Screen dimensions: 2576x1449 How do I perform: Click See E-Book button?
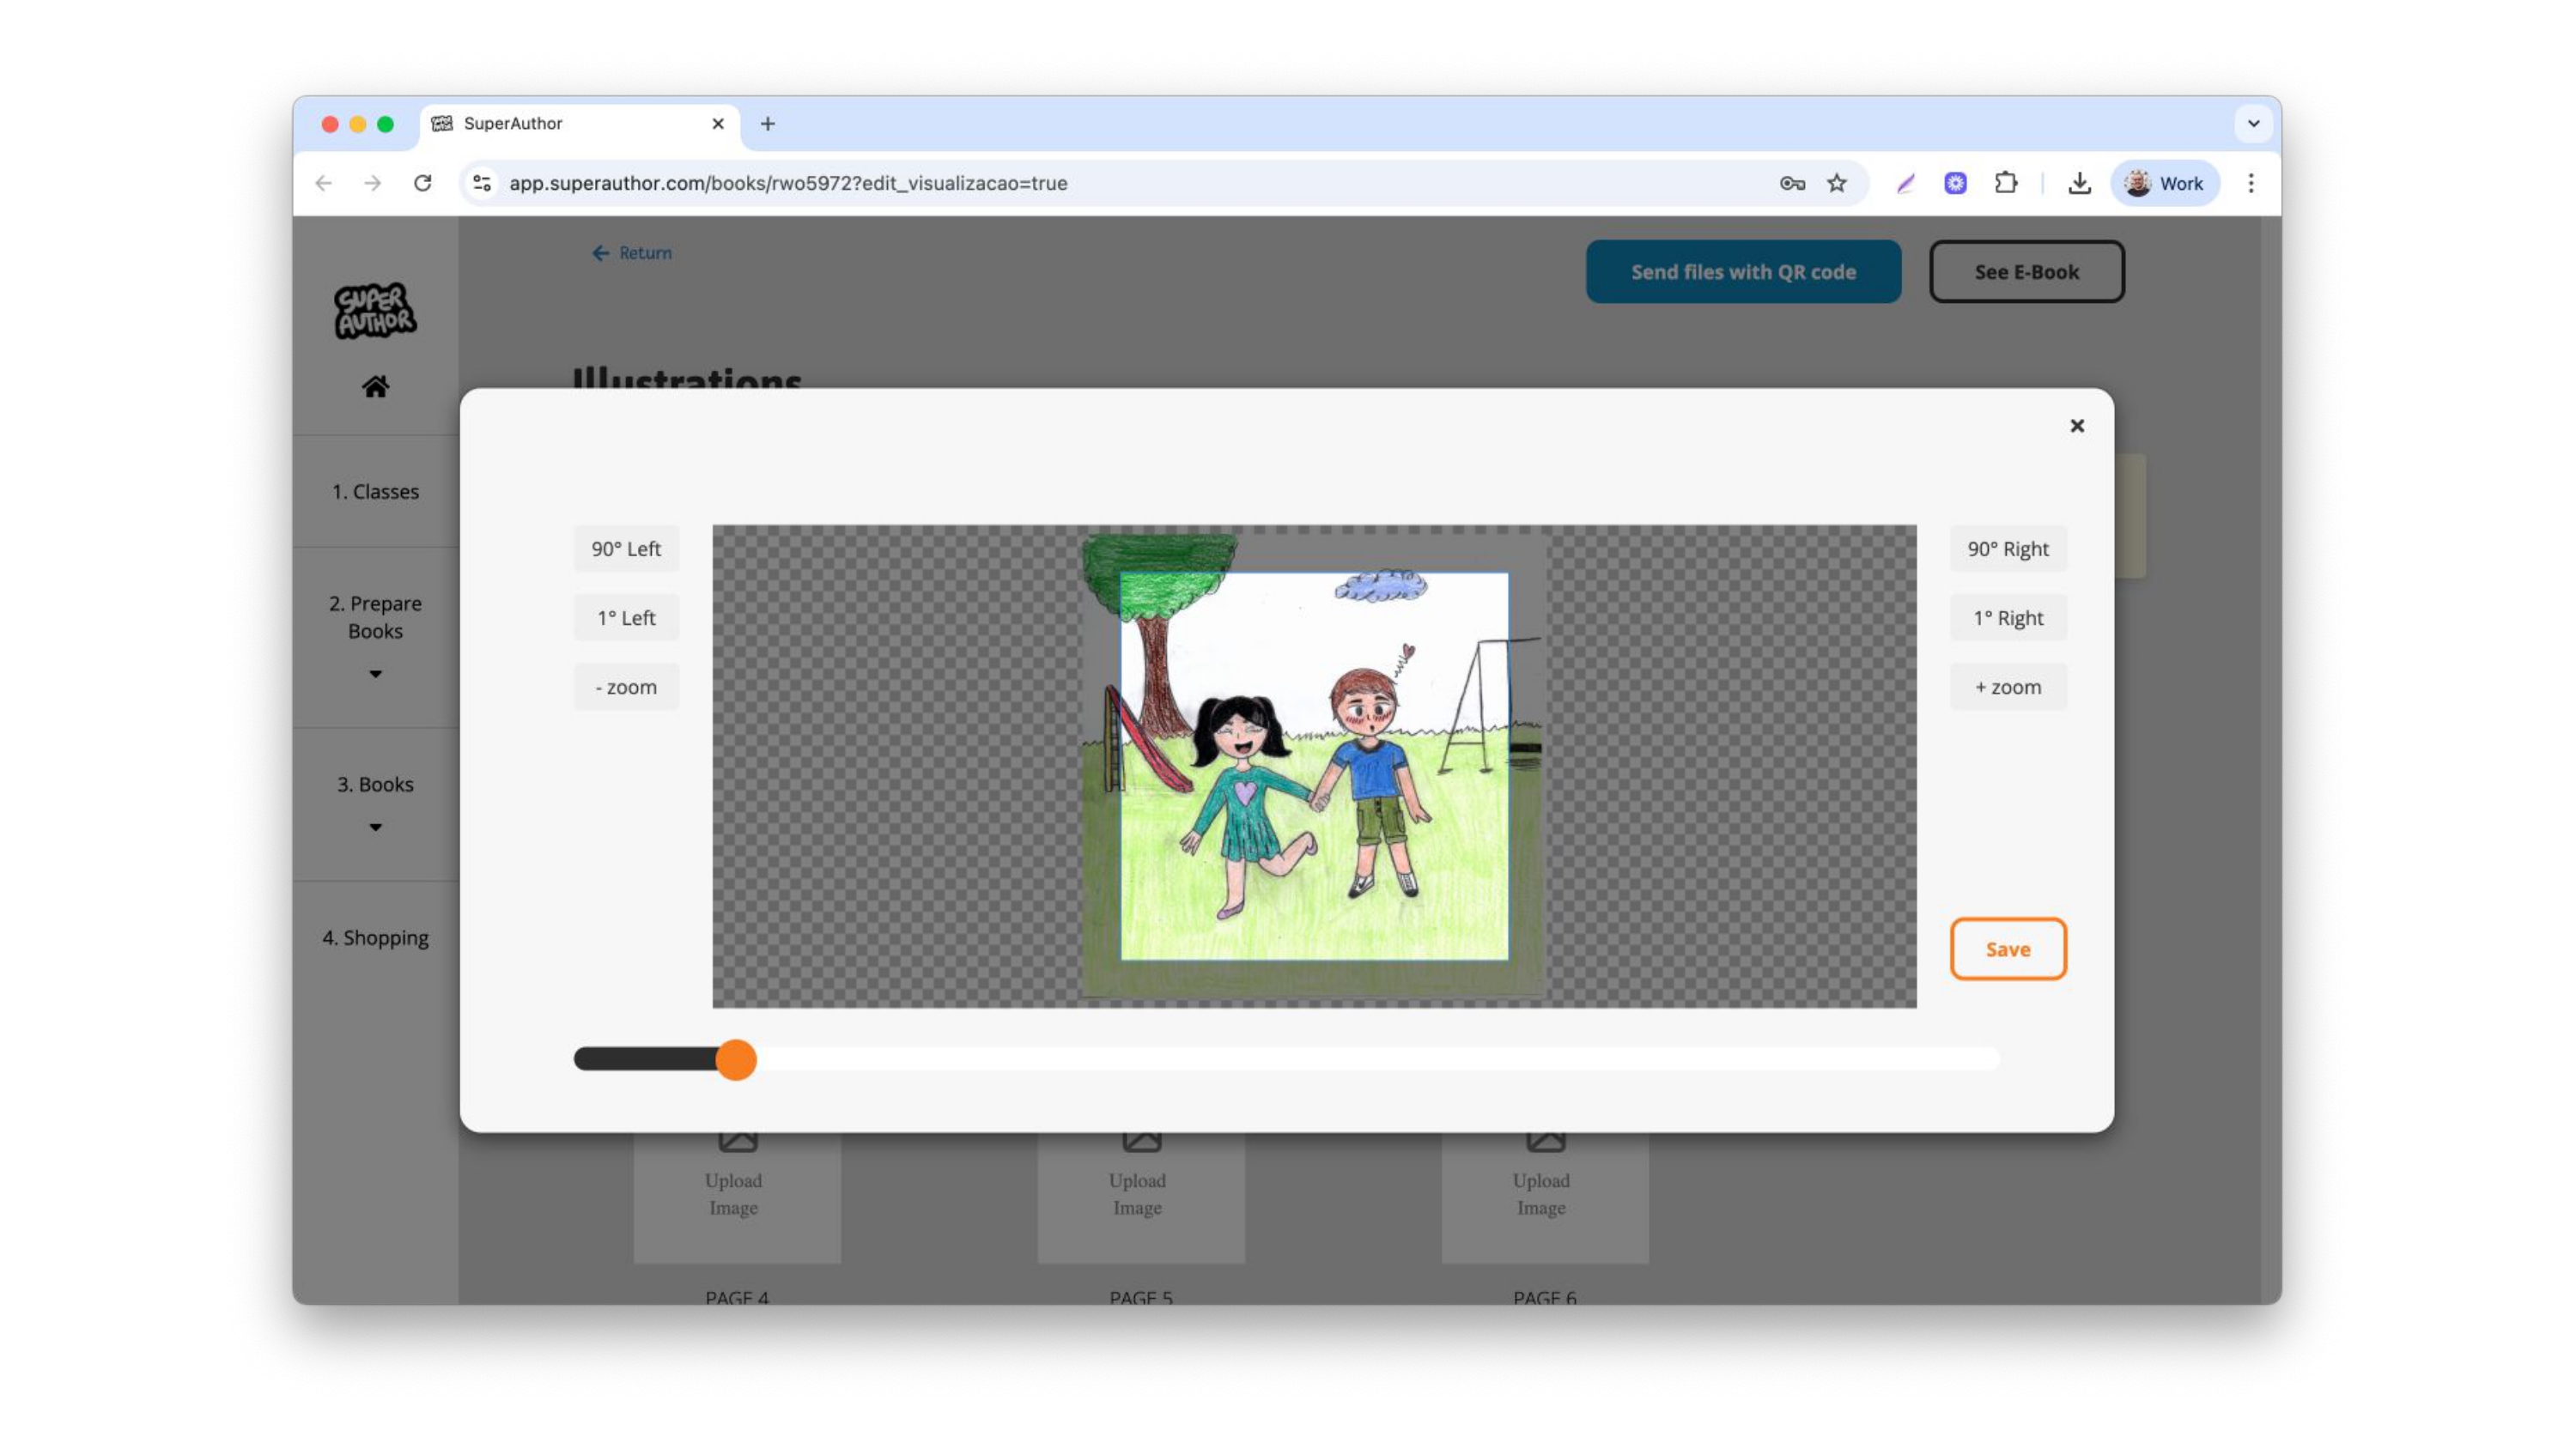pos(2026,272)
